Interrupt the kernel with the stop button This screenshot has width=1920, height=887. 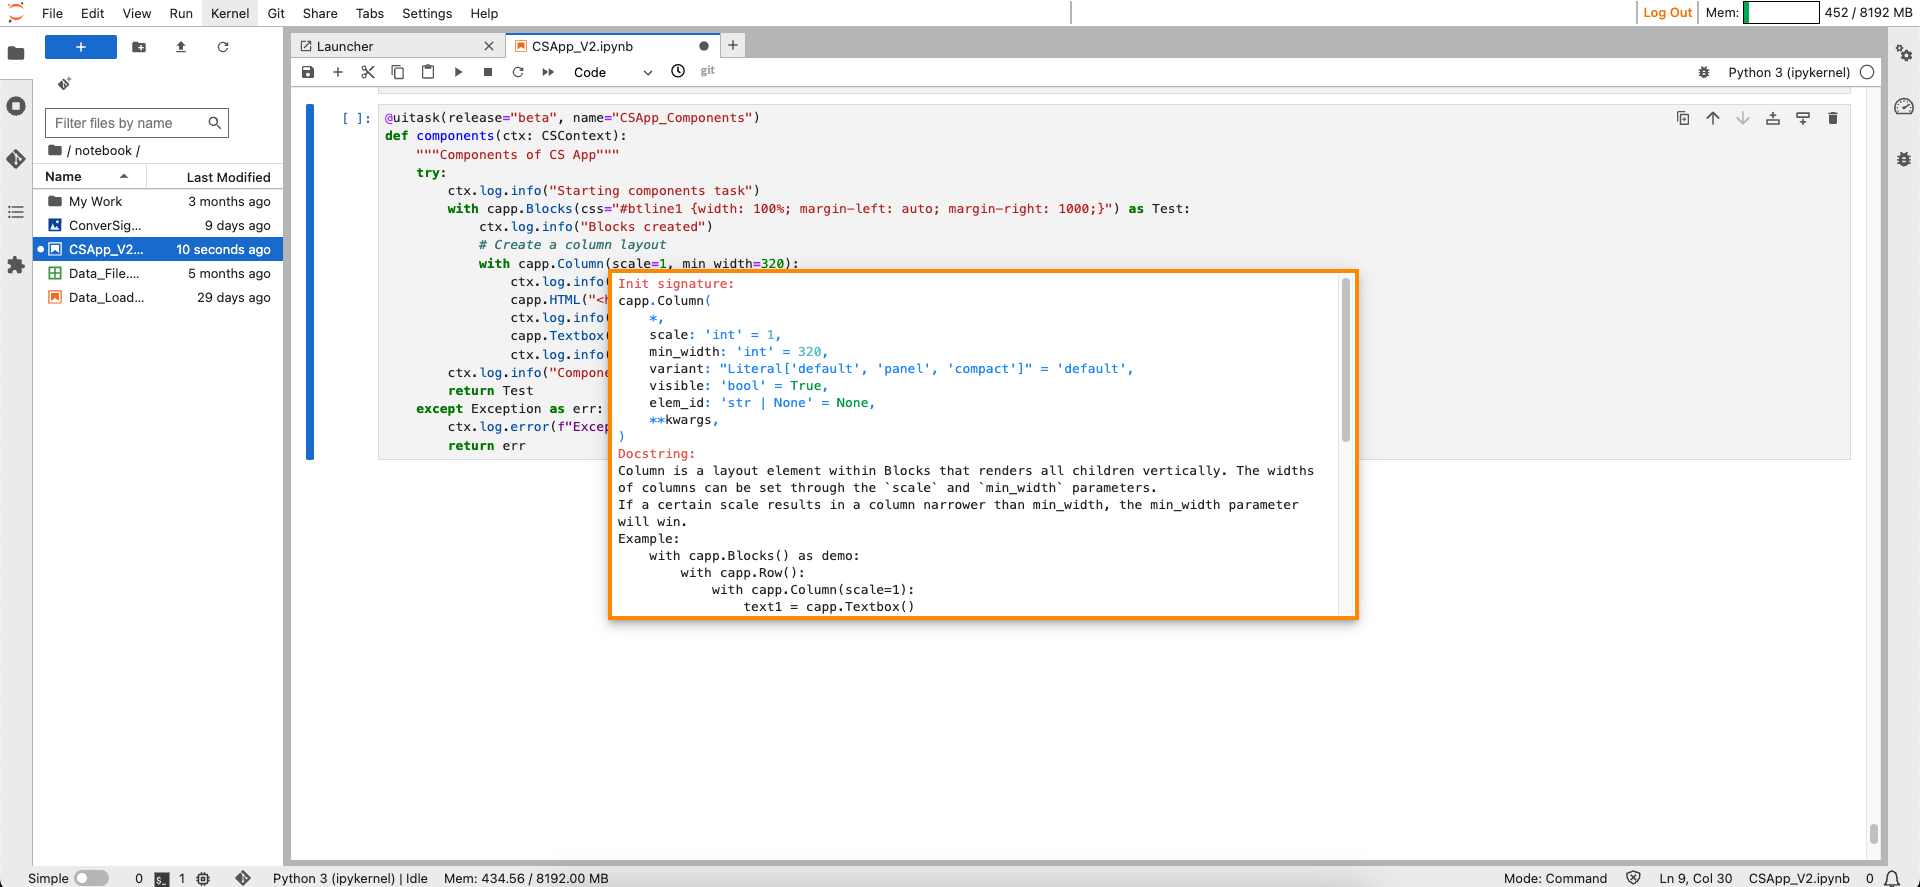(x=488, y=72)
